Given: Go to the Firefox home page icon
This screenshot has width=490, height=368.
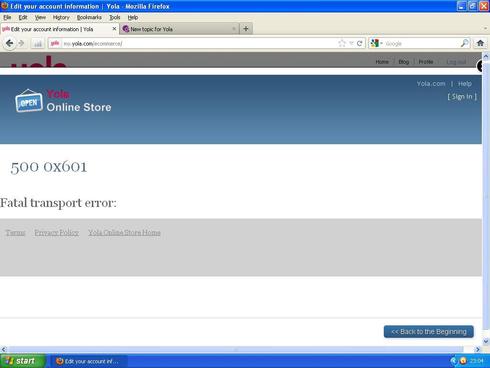Looking at the screenshot, I should click(480, 43).
